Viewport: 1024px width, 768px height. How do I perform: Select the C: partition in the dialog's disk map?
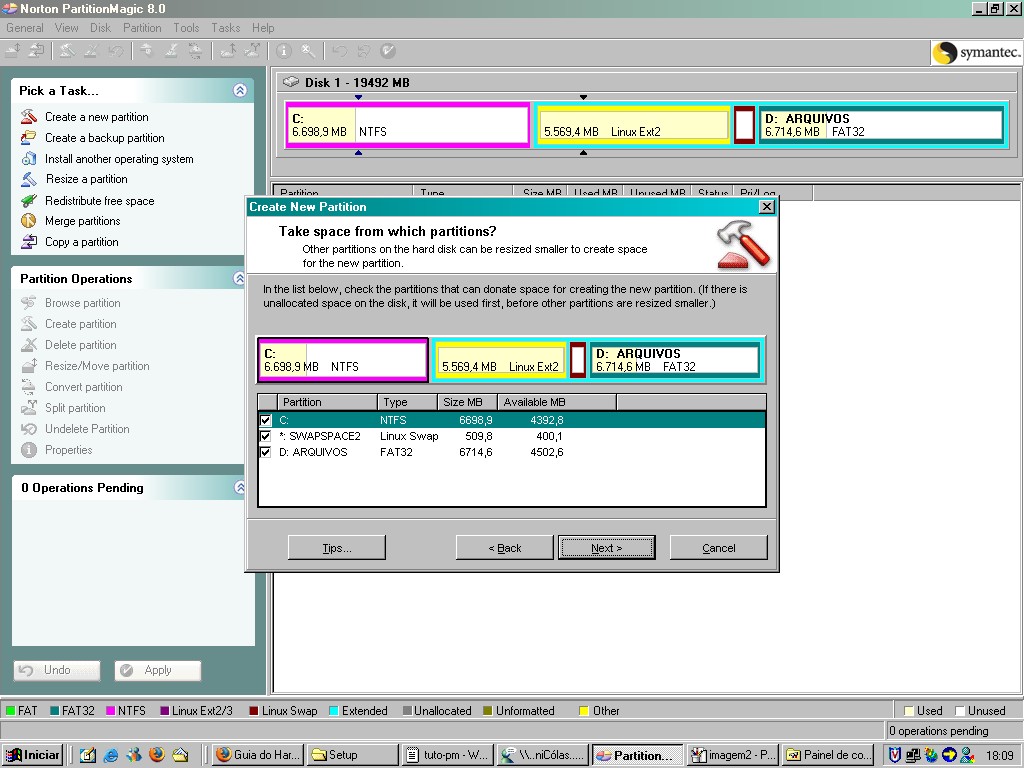tap(343, 360)
